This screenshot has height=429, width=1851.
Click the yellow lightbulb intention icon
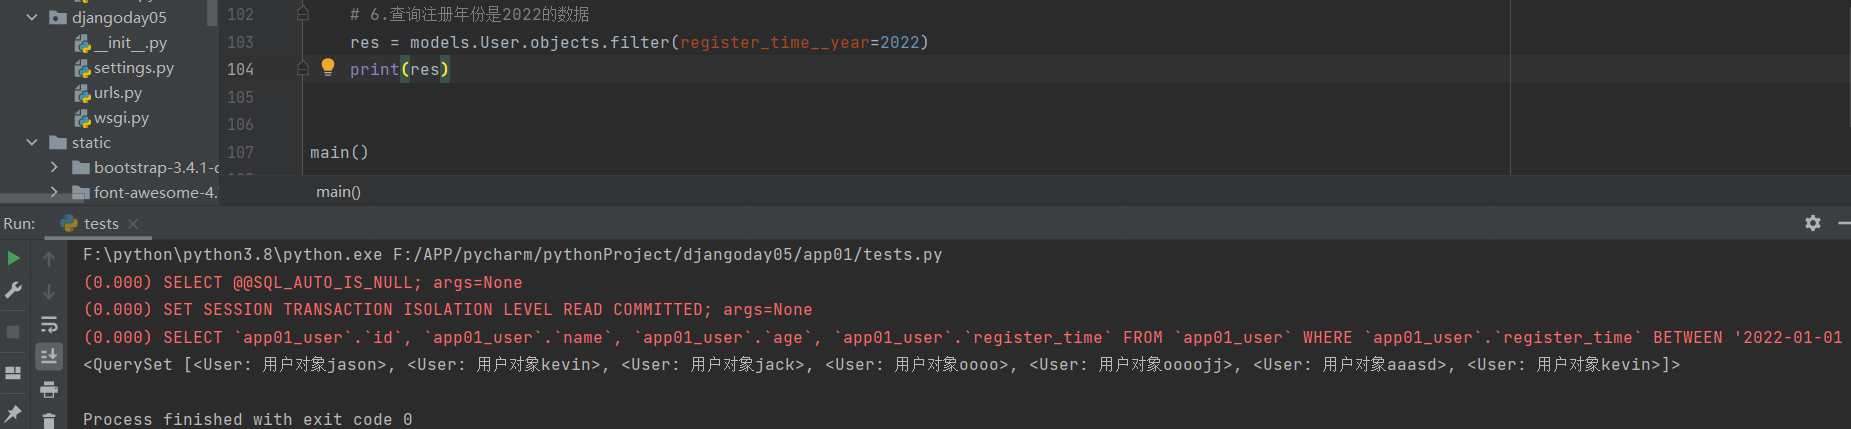click(328, 67)
